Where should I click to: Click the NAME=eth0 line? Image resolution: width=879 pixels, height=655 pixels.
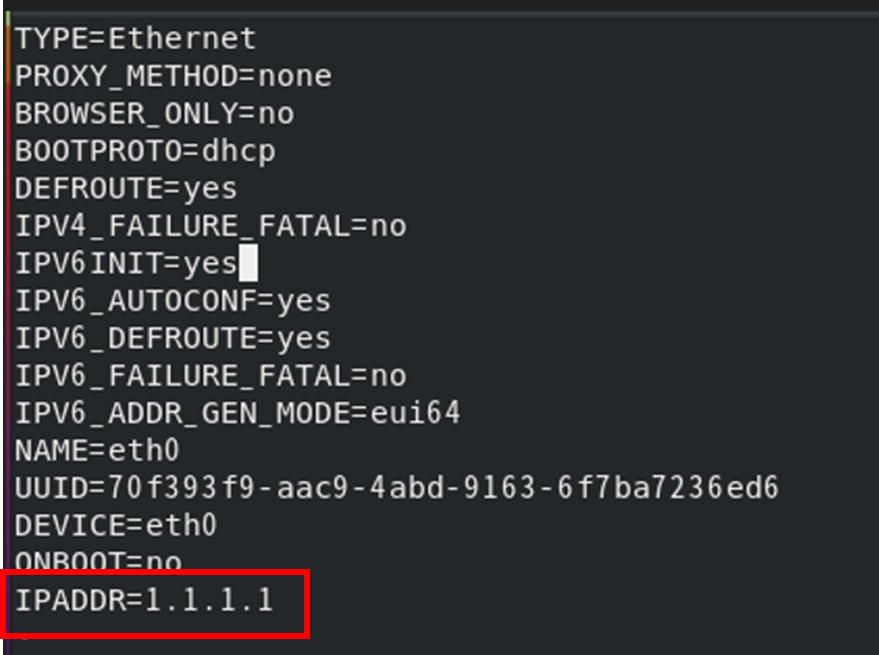[x=97, y=451]
